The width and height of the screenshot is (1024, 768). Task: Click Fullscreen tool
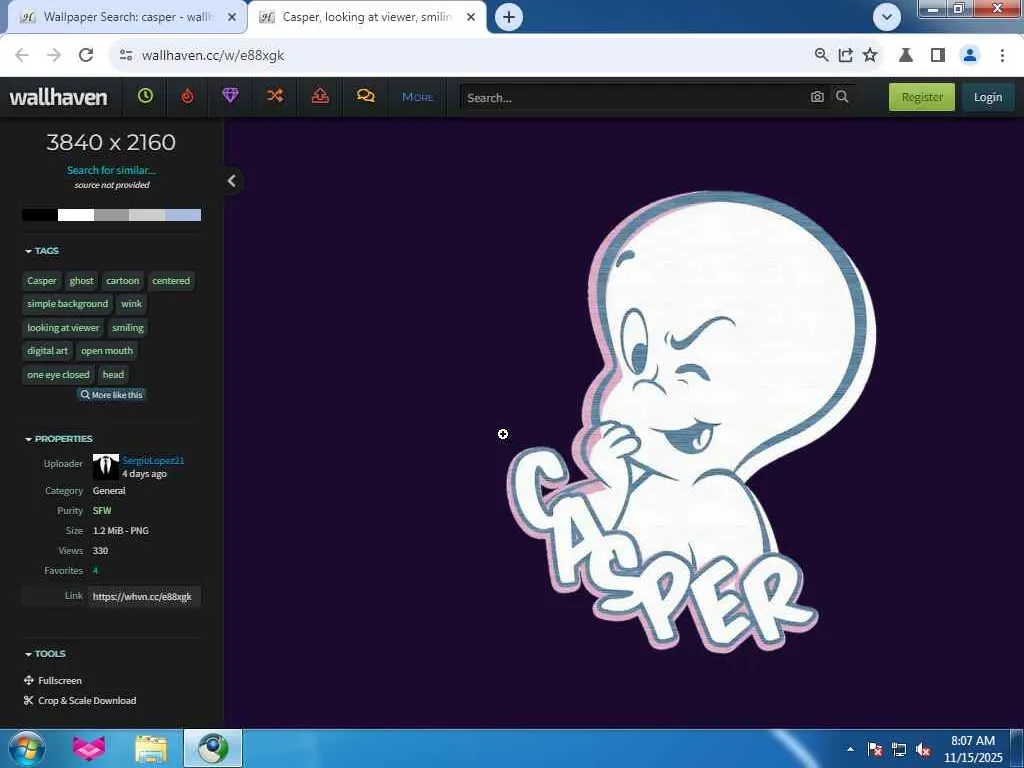coord(53,680)
